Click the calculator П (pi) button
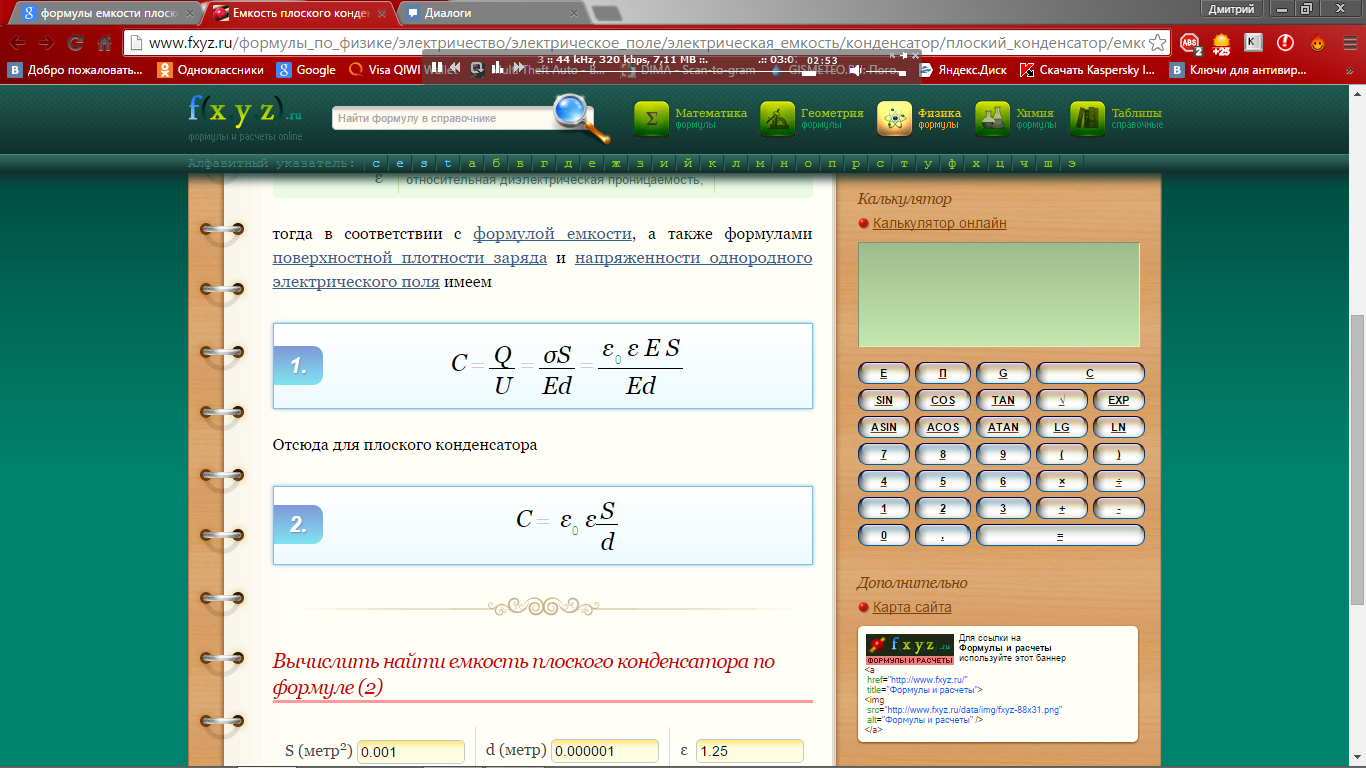This screenshot has width=1366, height=768. click(943, 373)
